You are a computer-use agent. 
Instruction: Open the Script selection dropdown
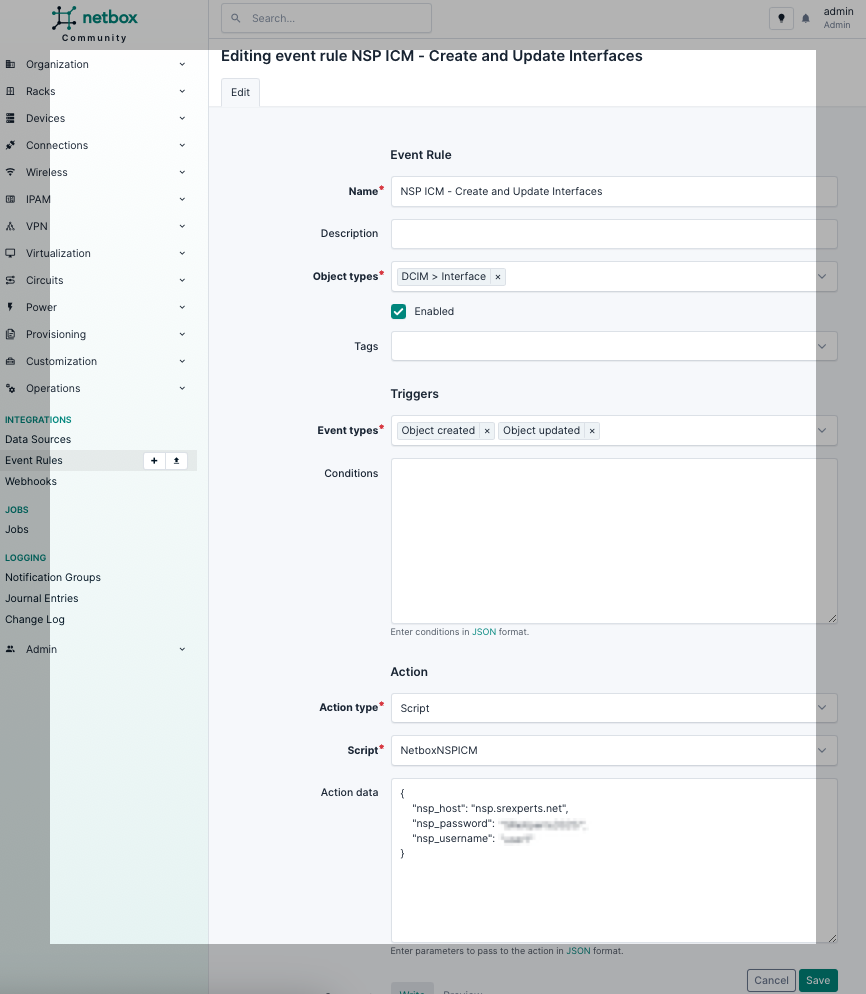pos(613,750)
